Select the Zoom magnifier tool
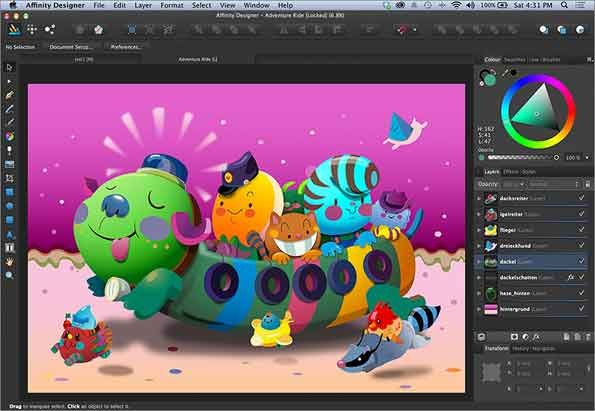The height and width of the screenshot is (411, 595). coord(9,275)
